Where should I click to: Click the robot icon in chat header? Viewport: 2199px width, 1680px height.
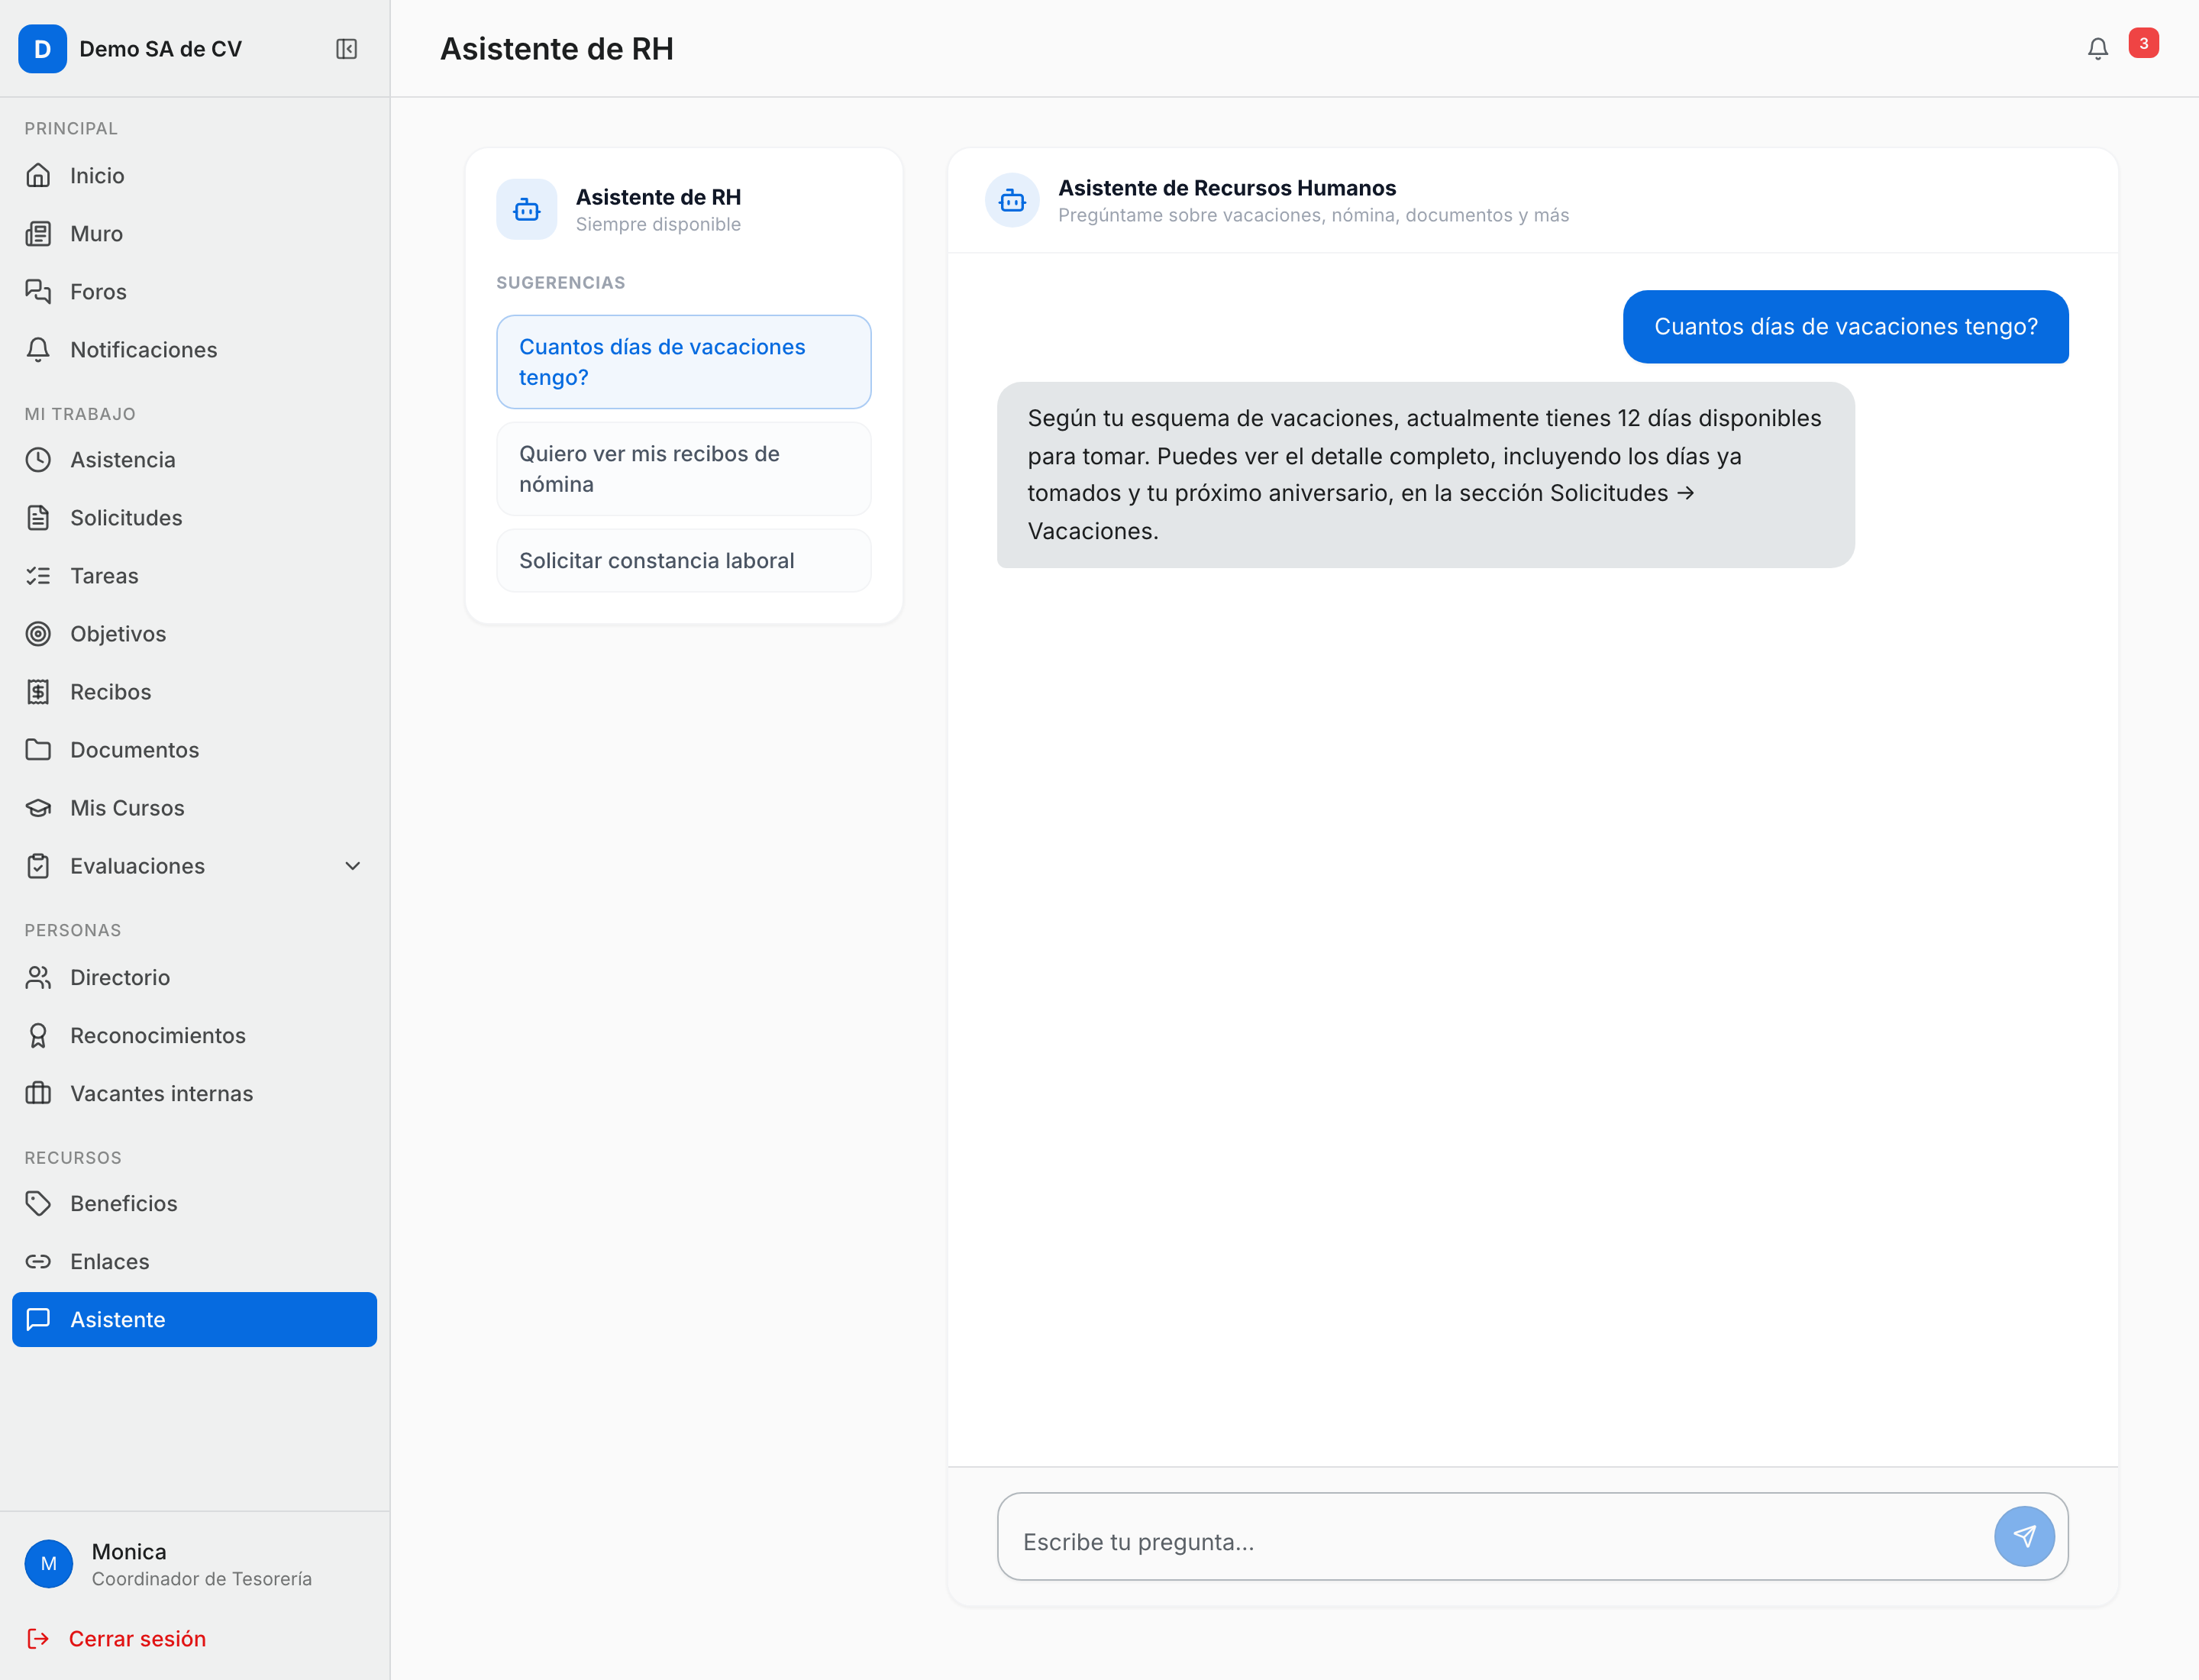click(1012, 200)
